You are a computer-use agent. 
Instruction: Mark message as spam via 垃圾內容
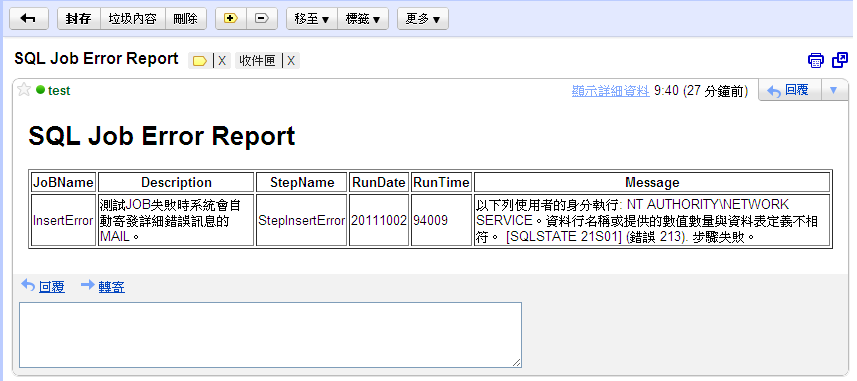coord(133,19)
